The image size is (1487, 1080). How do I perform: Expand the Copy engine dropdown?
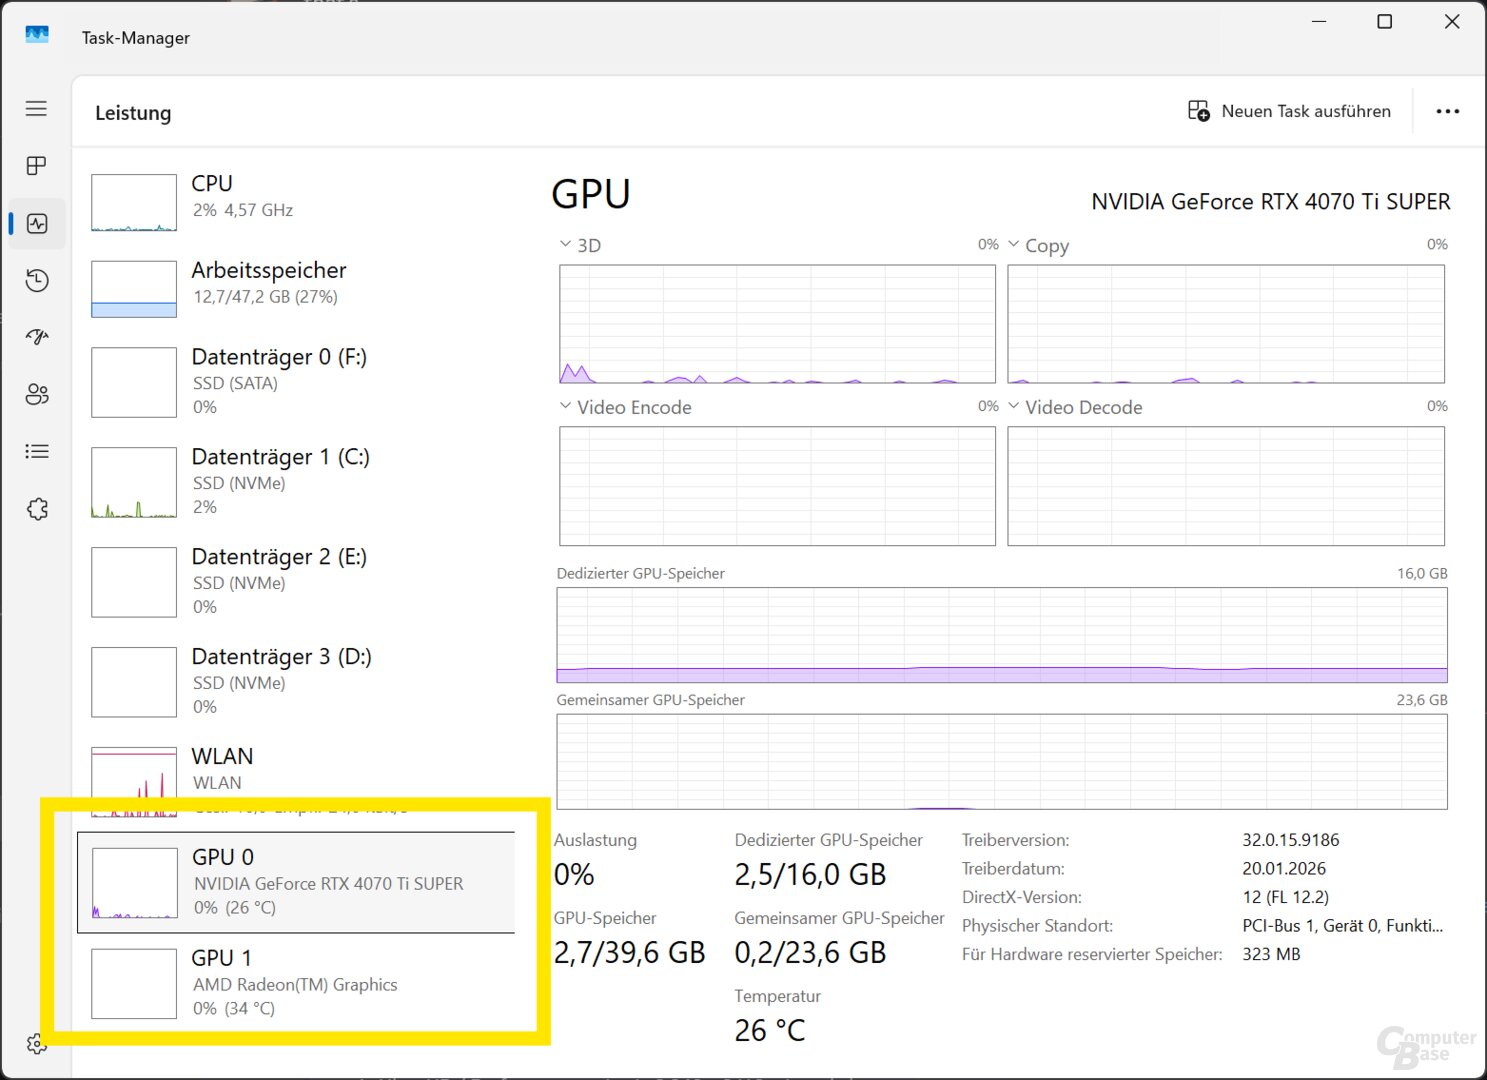point(1014,245)
